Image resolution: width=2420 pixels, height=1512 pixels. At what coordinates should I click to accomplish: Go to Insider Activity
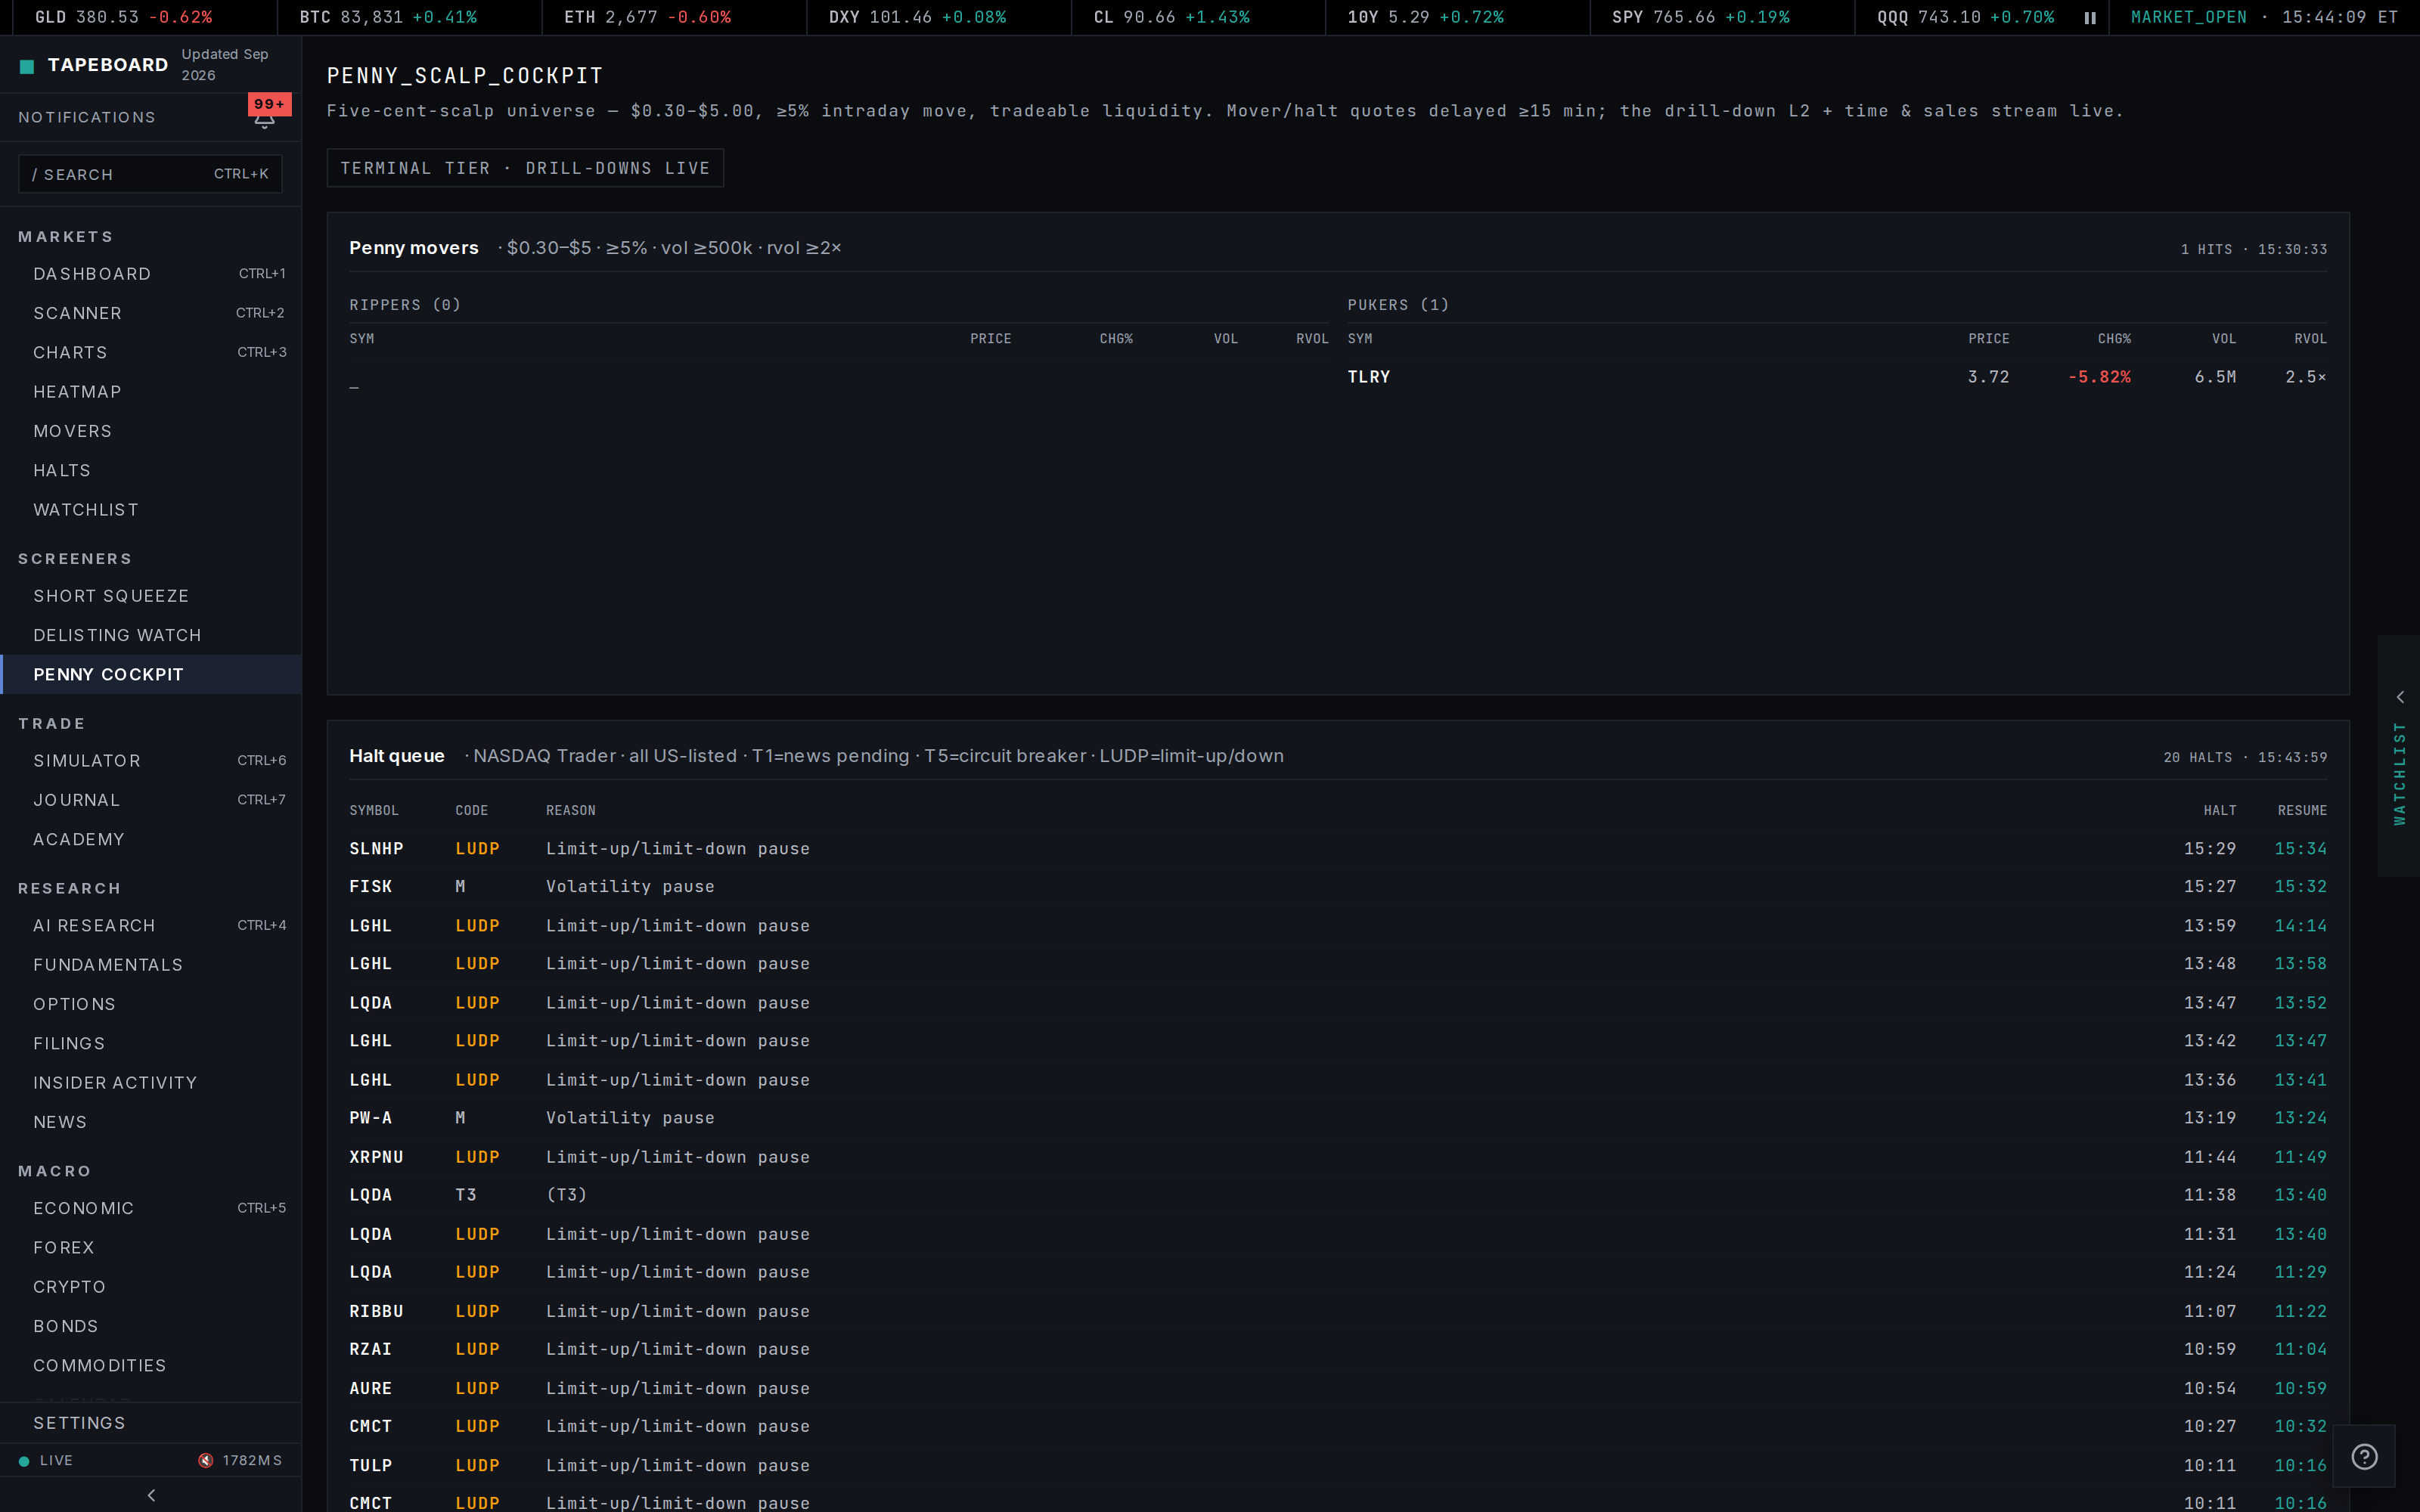coord(151,1083)
